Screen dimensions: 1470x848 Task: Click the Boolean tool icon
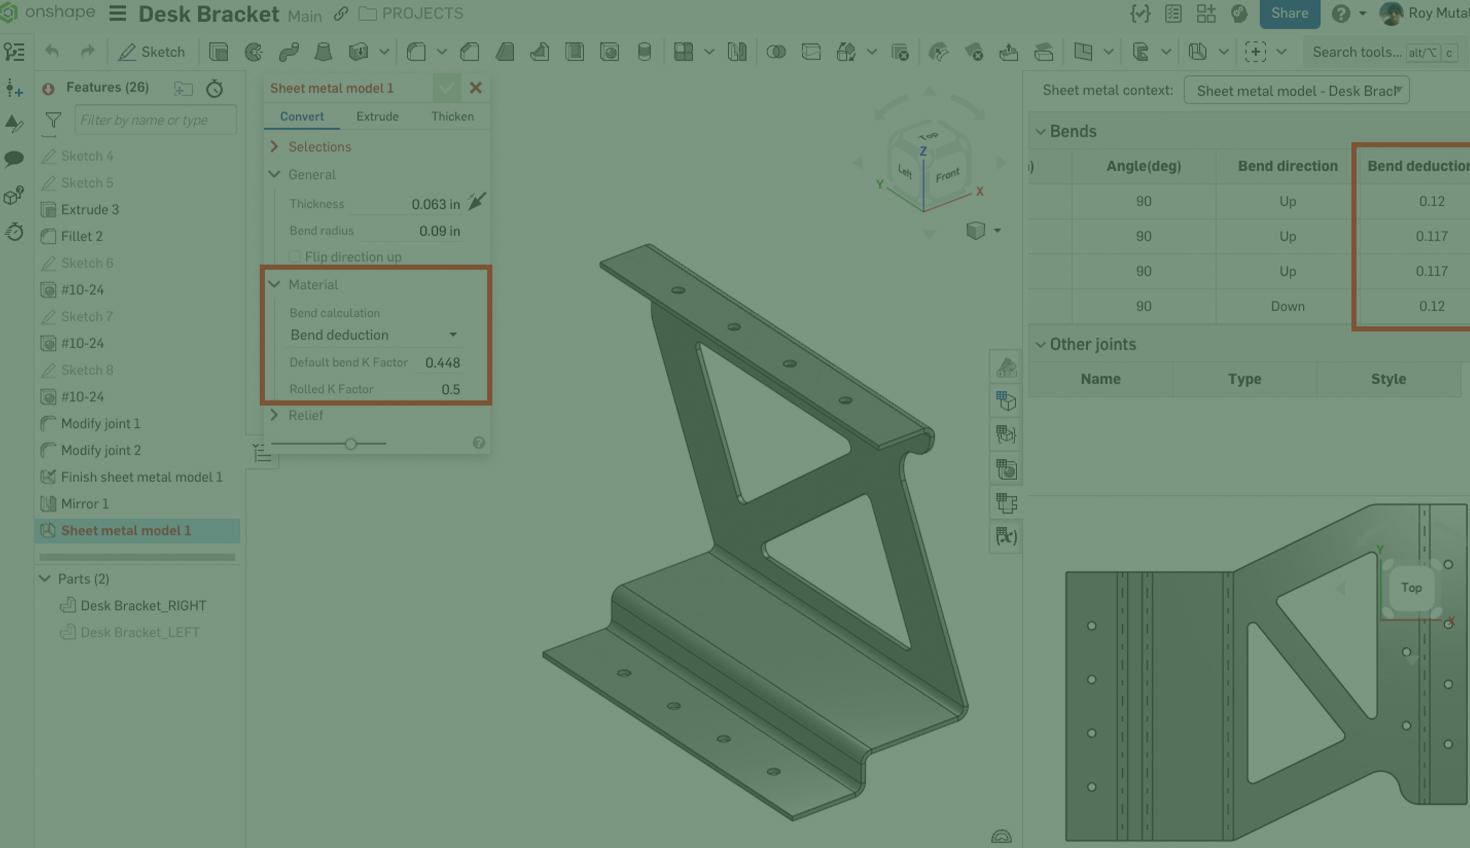tap(776, 52)
